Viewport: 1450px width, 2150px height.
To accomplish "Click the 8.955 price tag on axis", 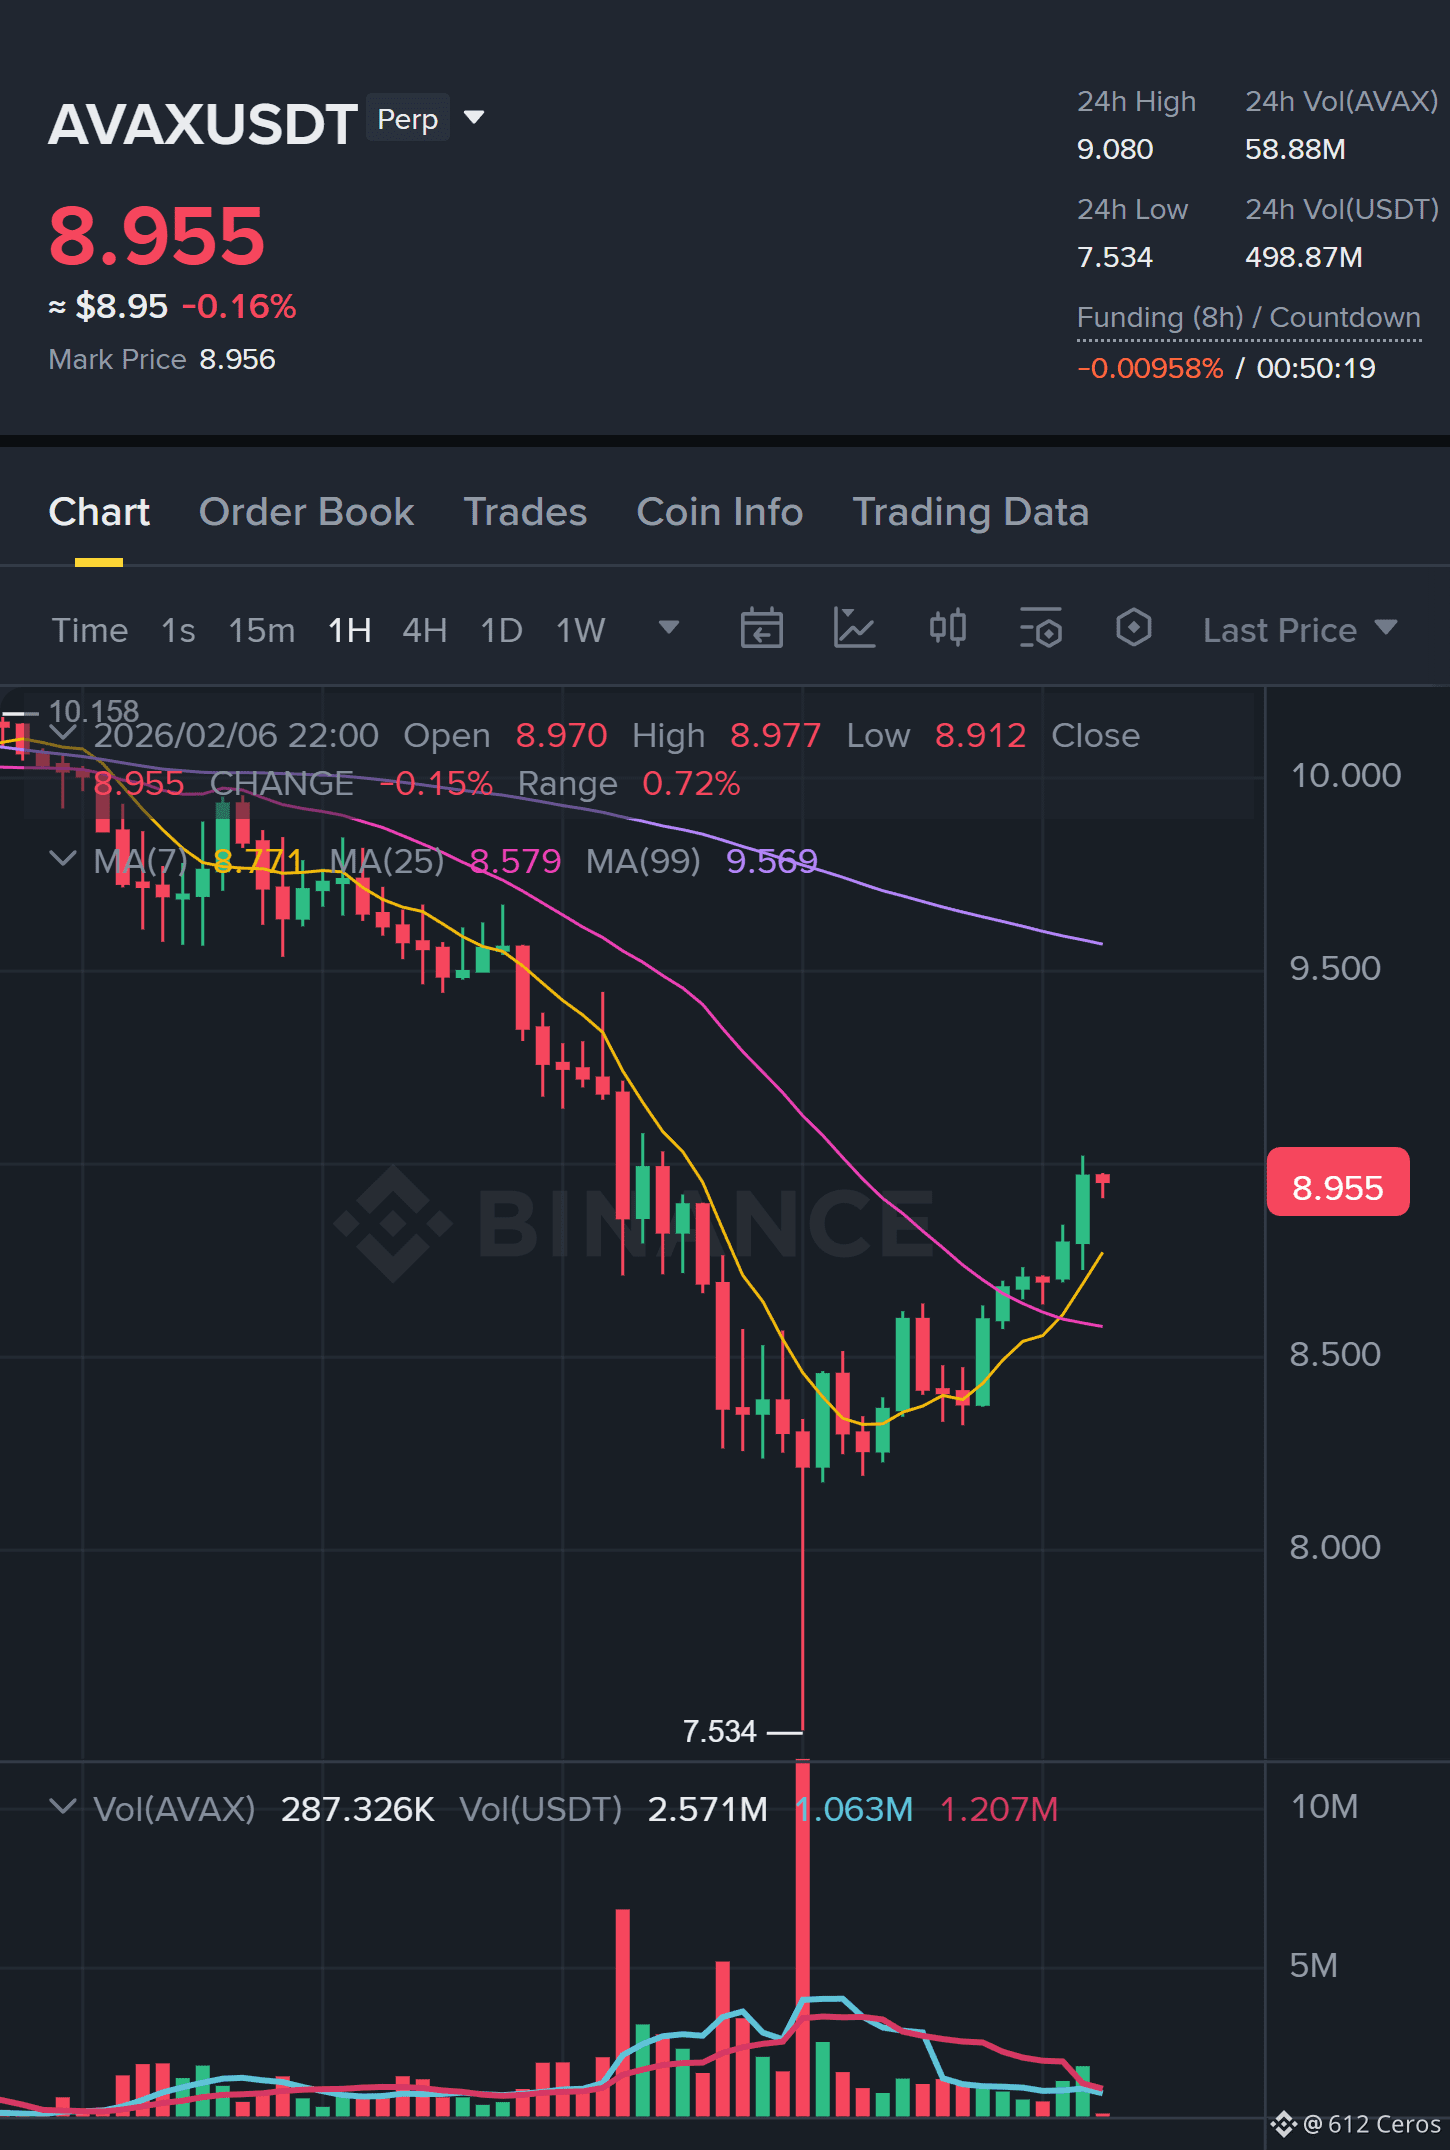I will (x=1338, y=1186).
